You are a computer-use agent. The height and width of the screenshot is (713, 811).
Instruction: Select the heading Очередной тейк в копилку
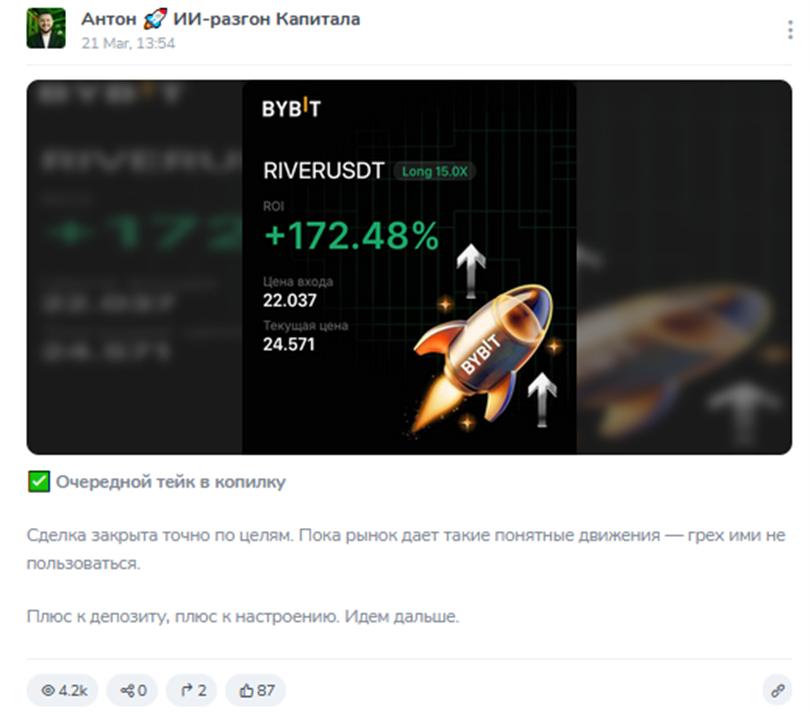point(171,482)
